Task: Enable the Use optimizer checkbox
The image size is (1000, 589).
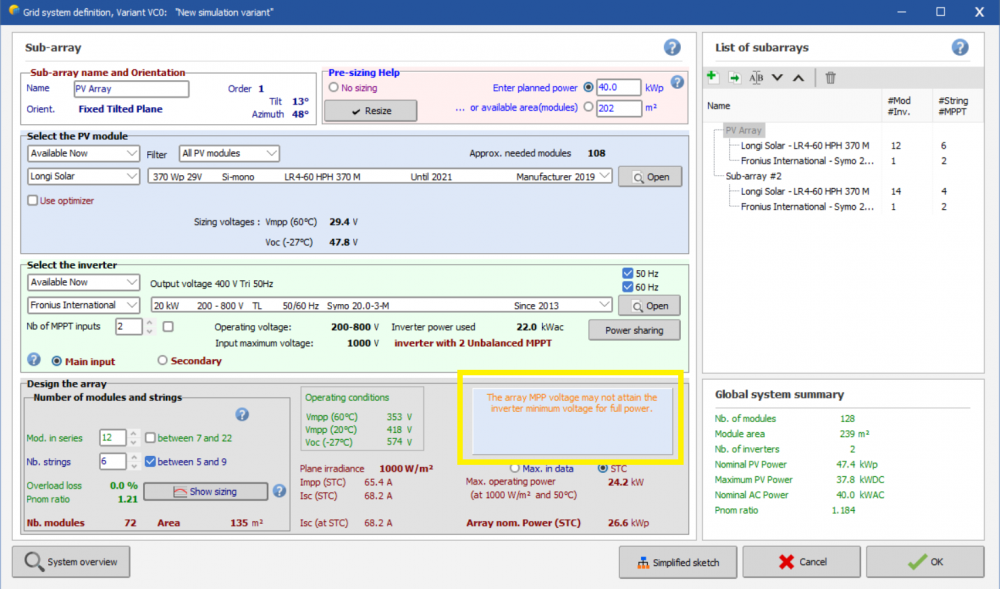Action: (x=33, y=201)
